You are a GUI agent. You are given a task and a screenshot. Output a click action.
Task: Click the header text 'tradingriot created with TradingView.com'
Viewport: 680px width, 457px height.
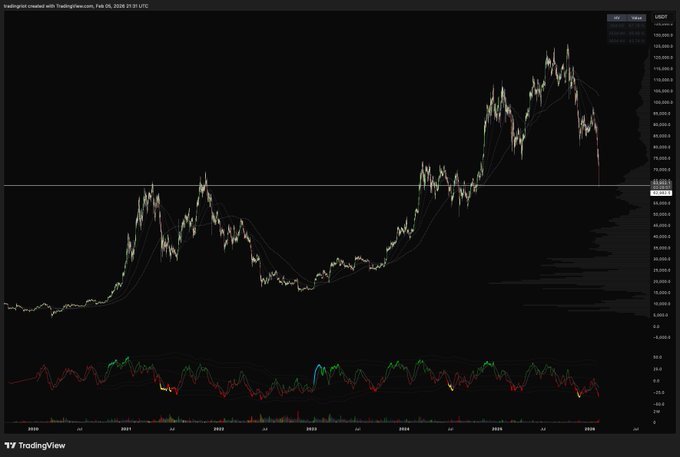(x=48, y=6)
